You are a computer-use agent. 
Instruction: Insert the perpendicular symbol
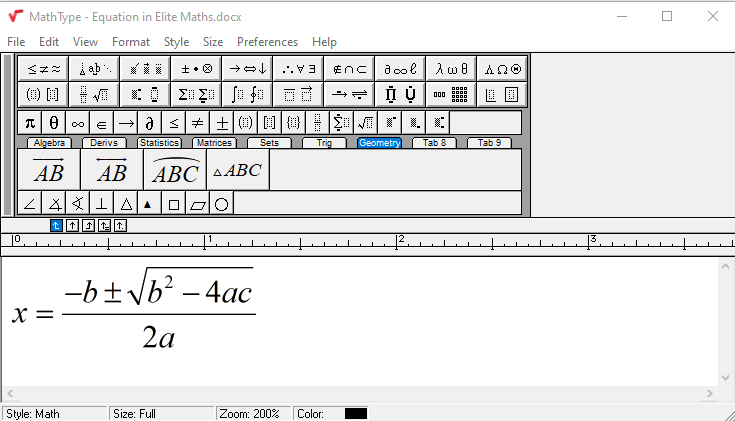tap(102, 204)
